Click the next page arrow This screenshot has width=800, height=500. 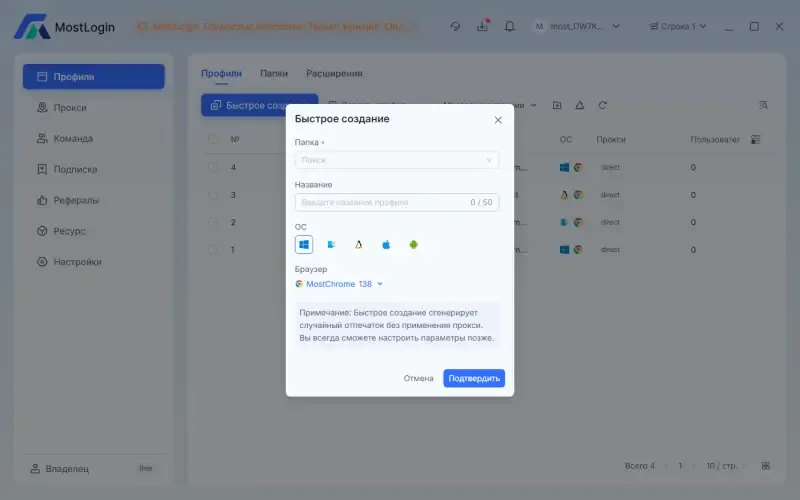pos(694,466)
